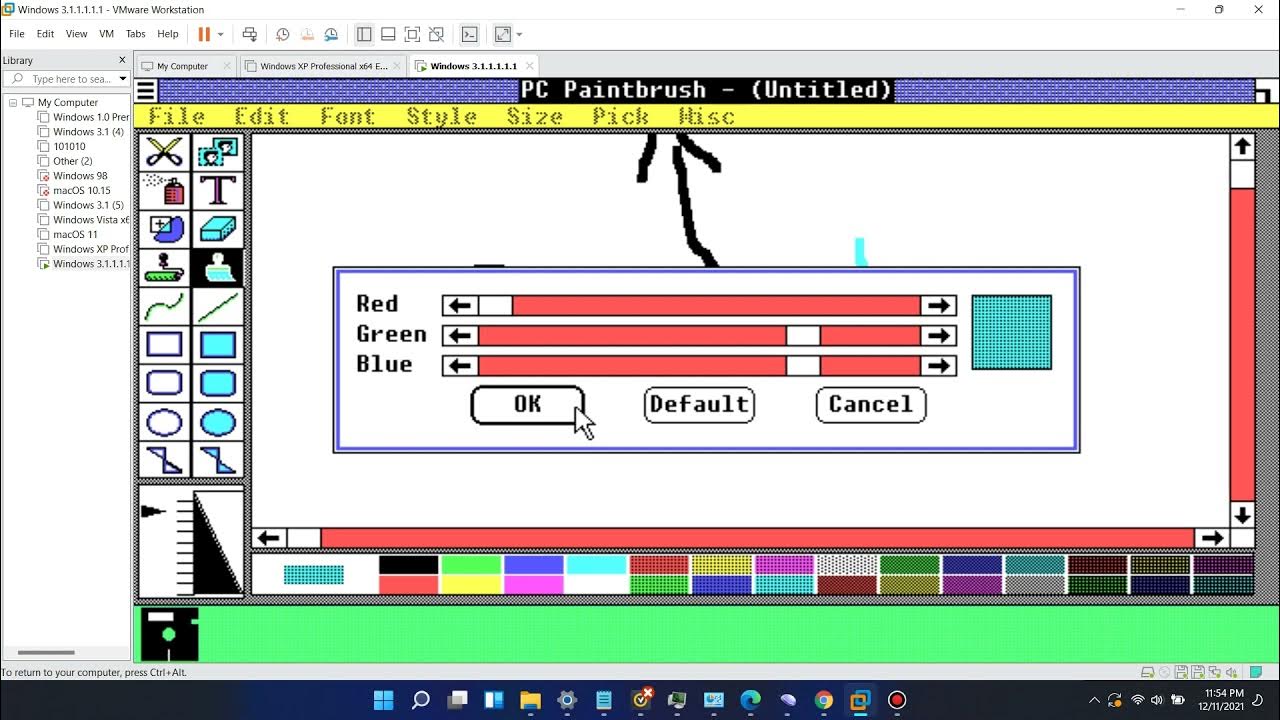Pick the solid magenta palette color
The width and height of the screenshot is (1280, 720).
pos(534,585)
